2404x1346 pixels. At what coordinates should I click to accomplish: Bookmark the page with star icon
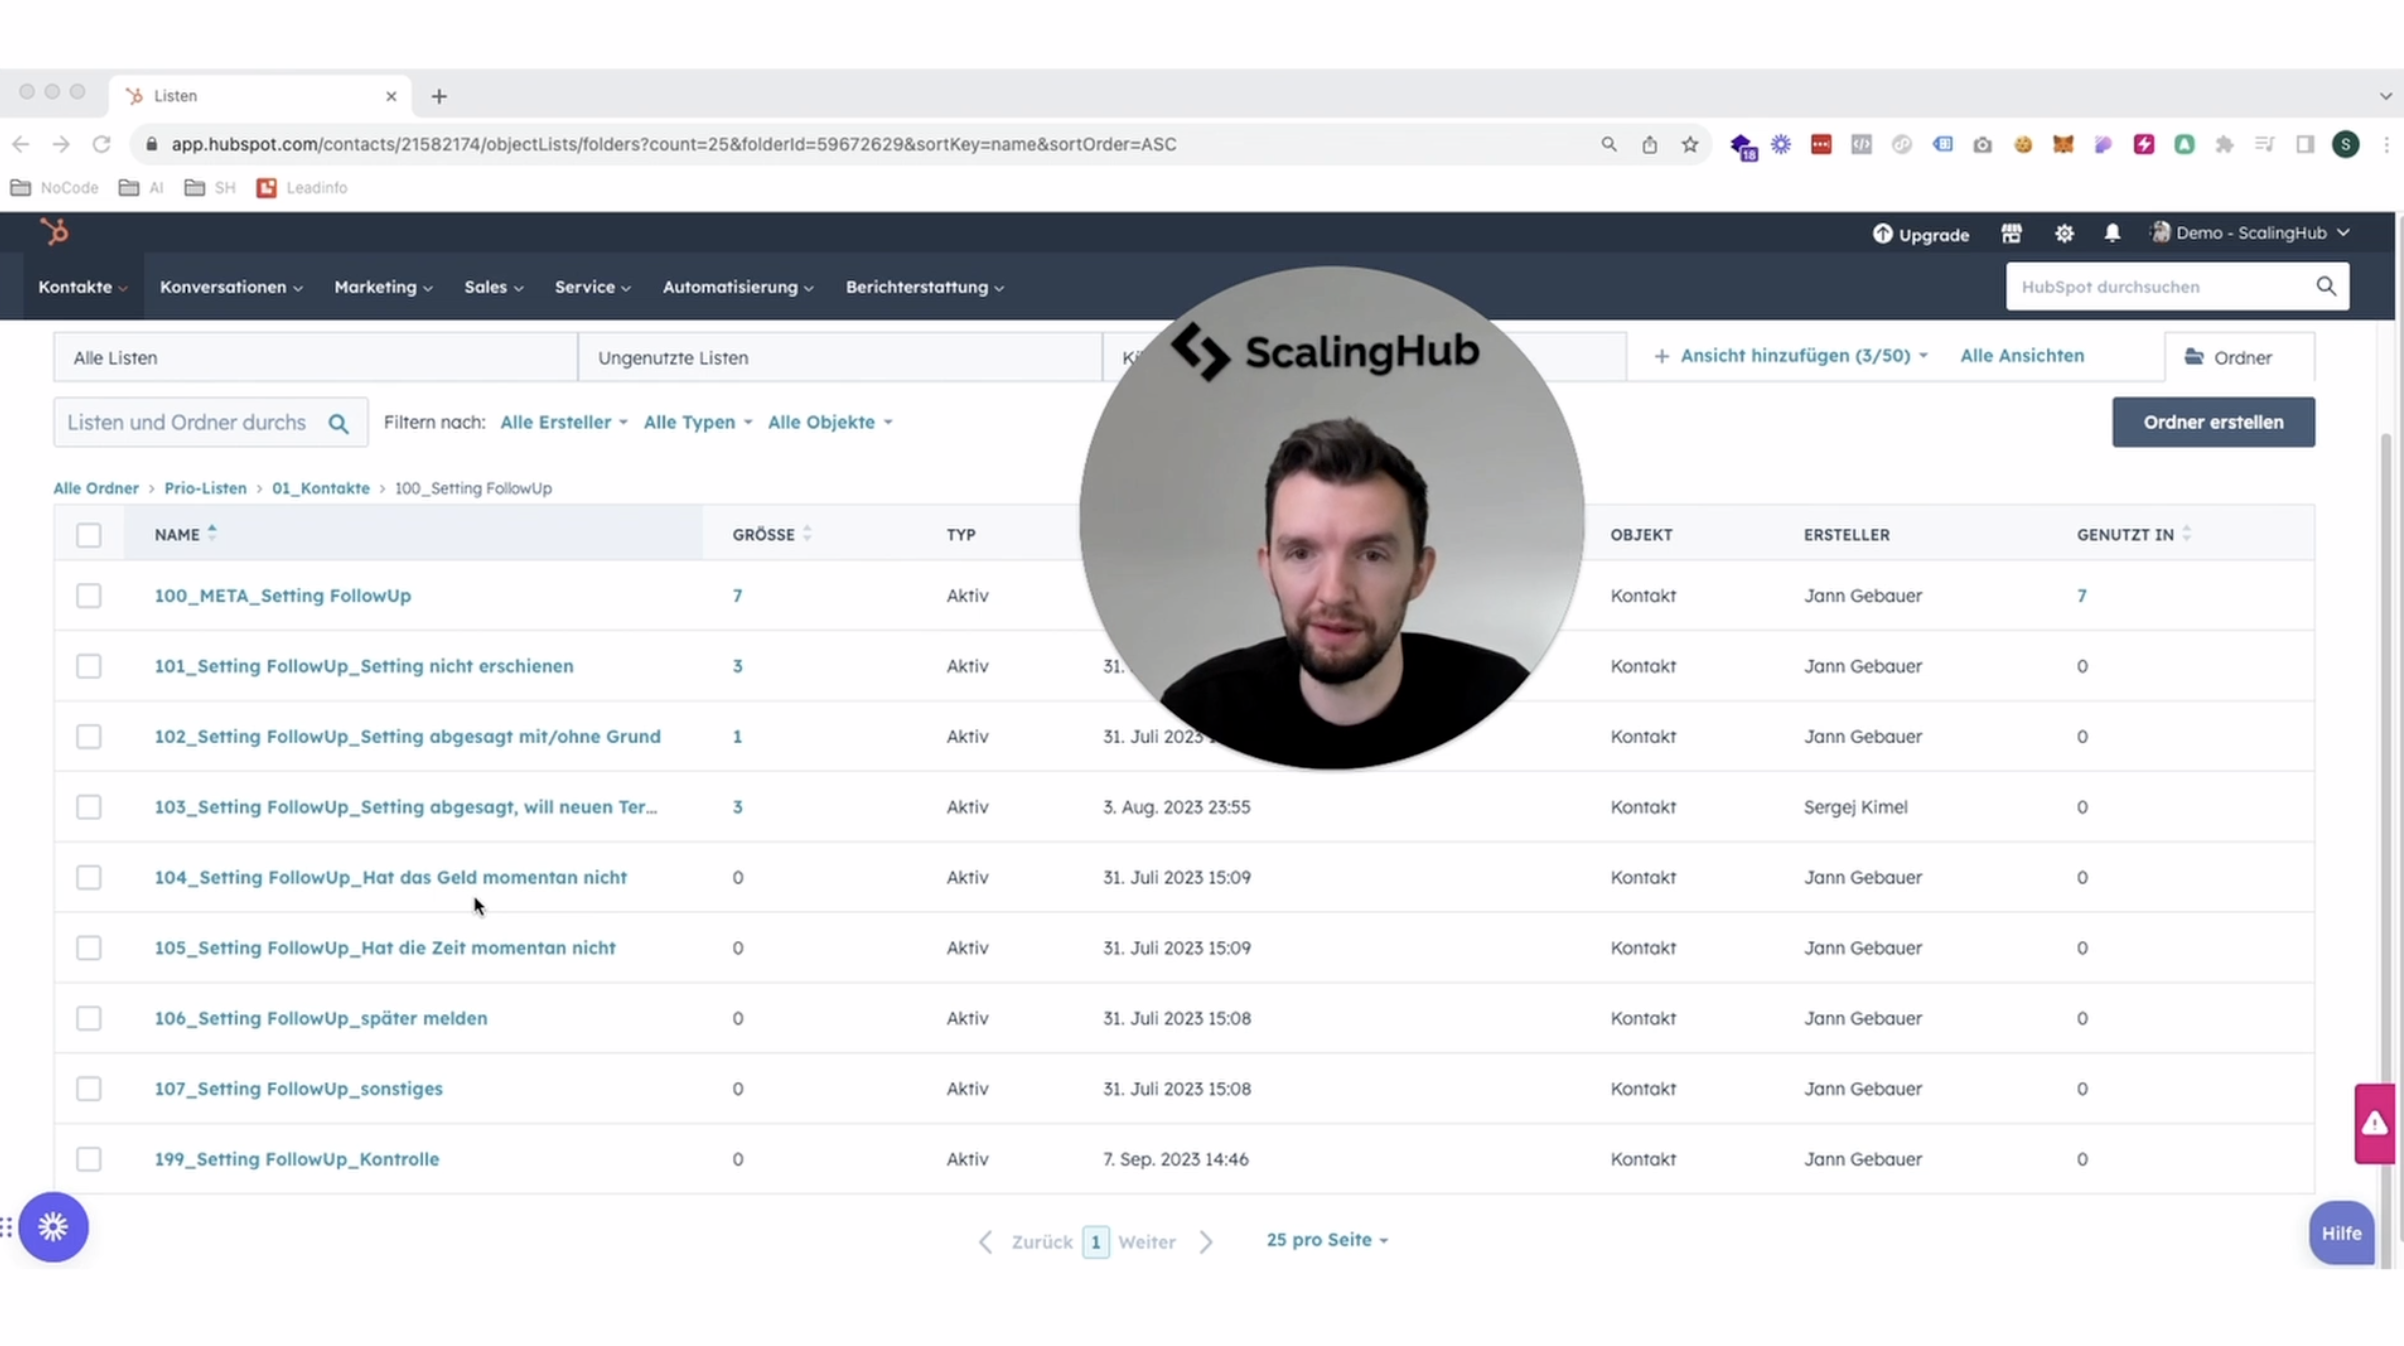point(1690,144)
